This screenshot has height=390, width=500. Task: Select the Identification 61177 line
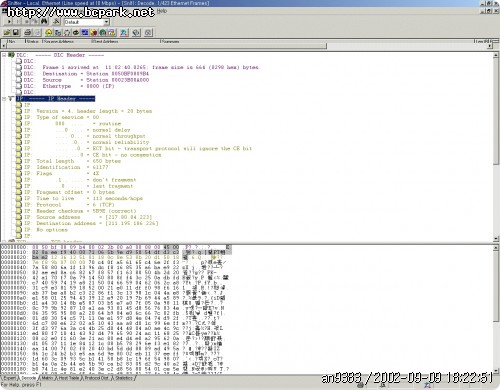[66, 167]
